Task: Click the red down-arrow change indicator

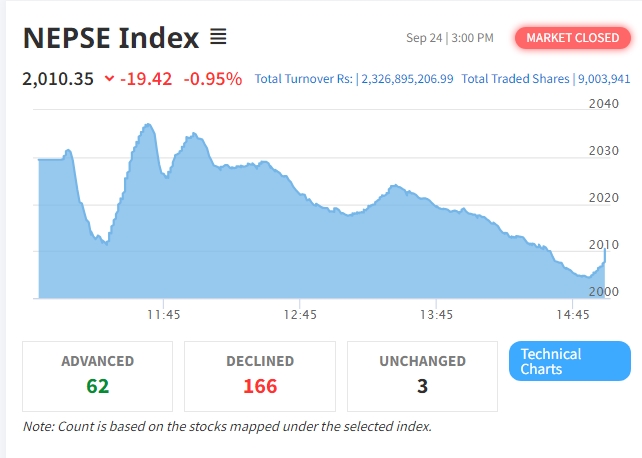Action: click(109, 78)
